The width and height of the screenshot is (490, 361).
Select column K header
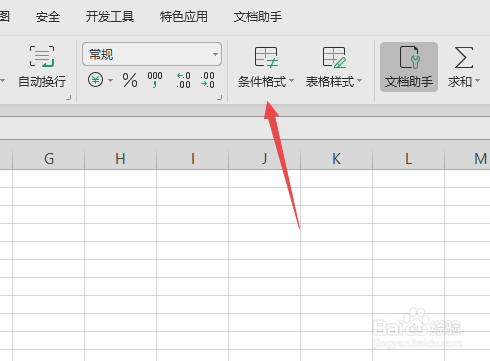(336, 159)
